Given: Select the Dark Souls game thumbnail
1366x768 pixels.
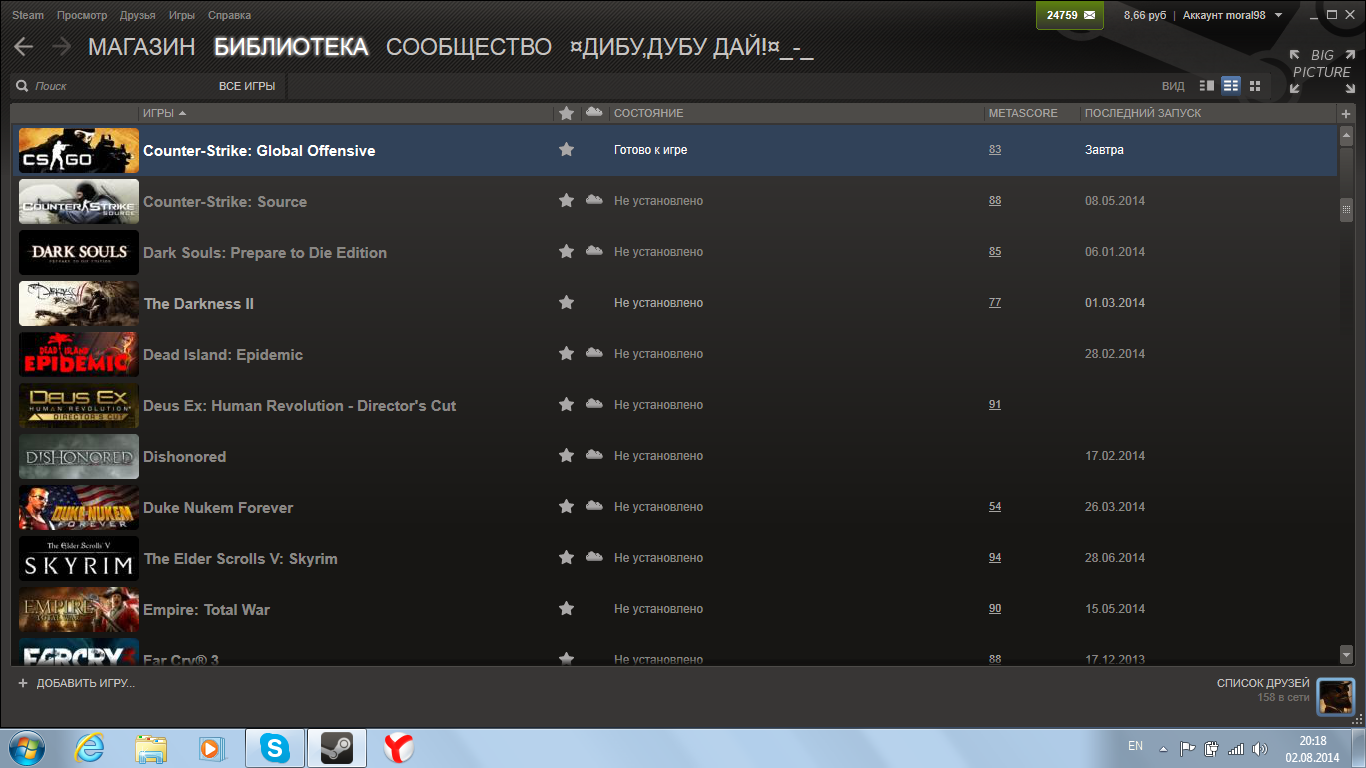Looking at the screenshot, I should coord(79,252).
